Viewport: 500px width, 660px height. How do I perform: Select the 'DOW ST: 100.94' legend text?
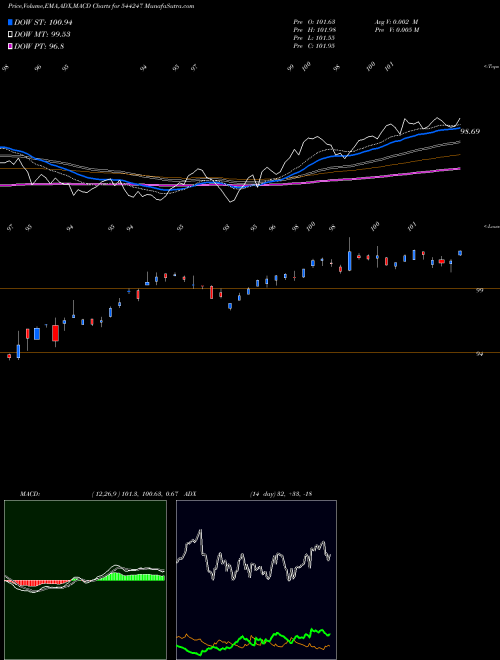click(43, 22)
